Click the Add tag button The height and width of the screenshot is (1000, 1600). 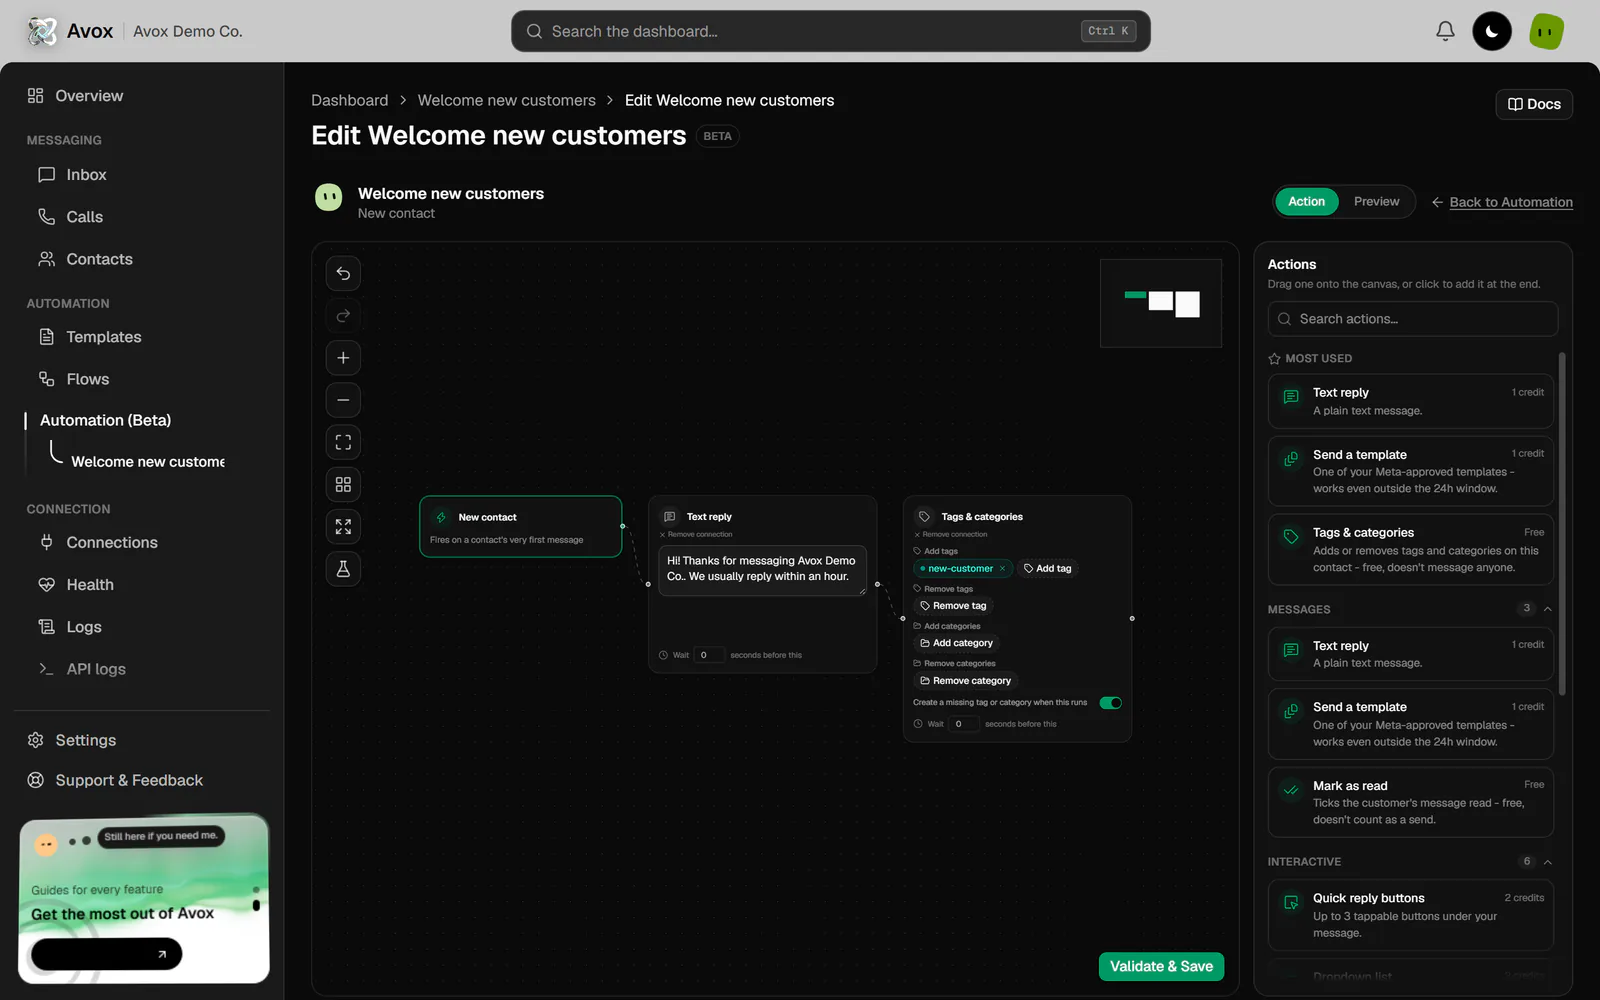point(1047,568)
